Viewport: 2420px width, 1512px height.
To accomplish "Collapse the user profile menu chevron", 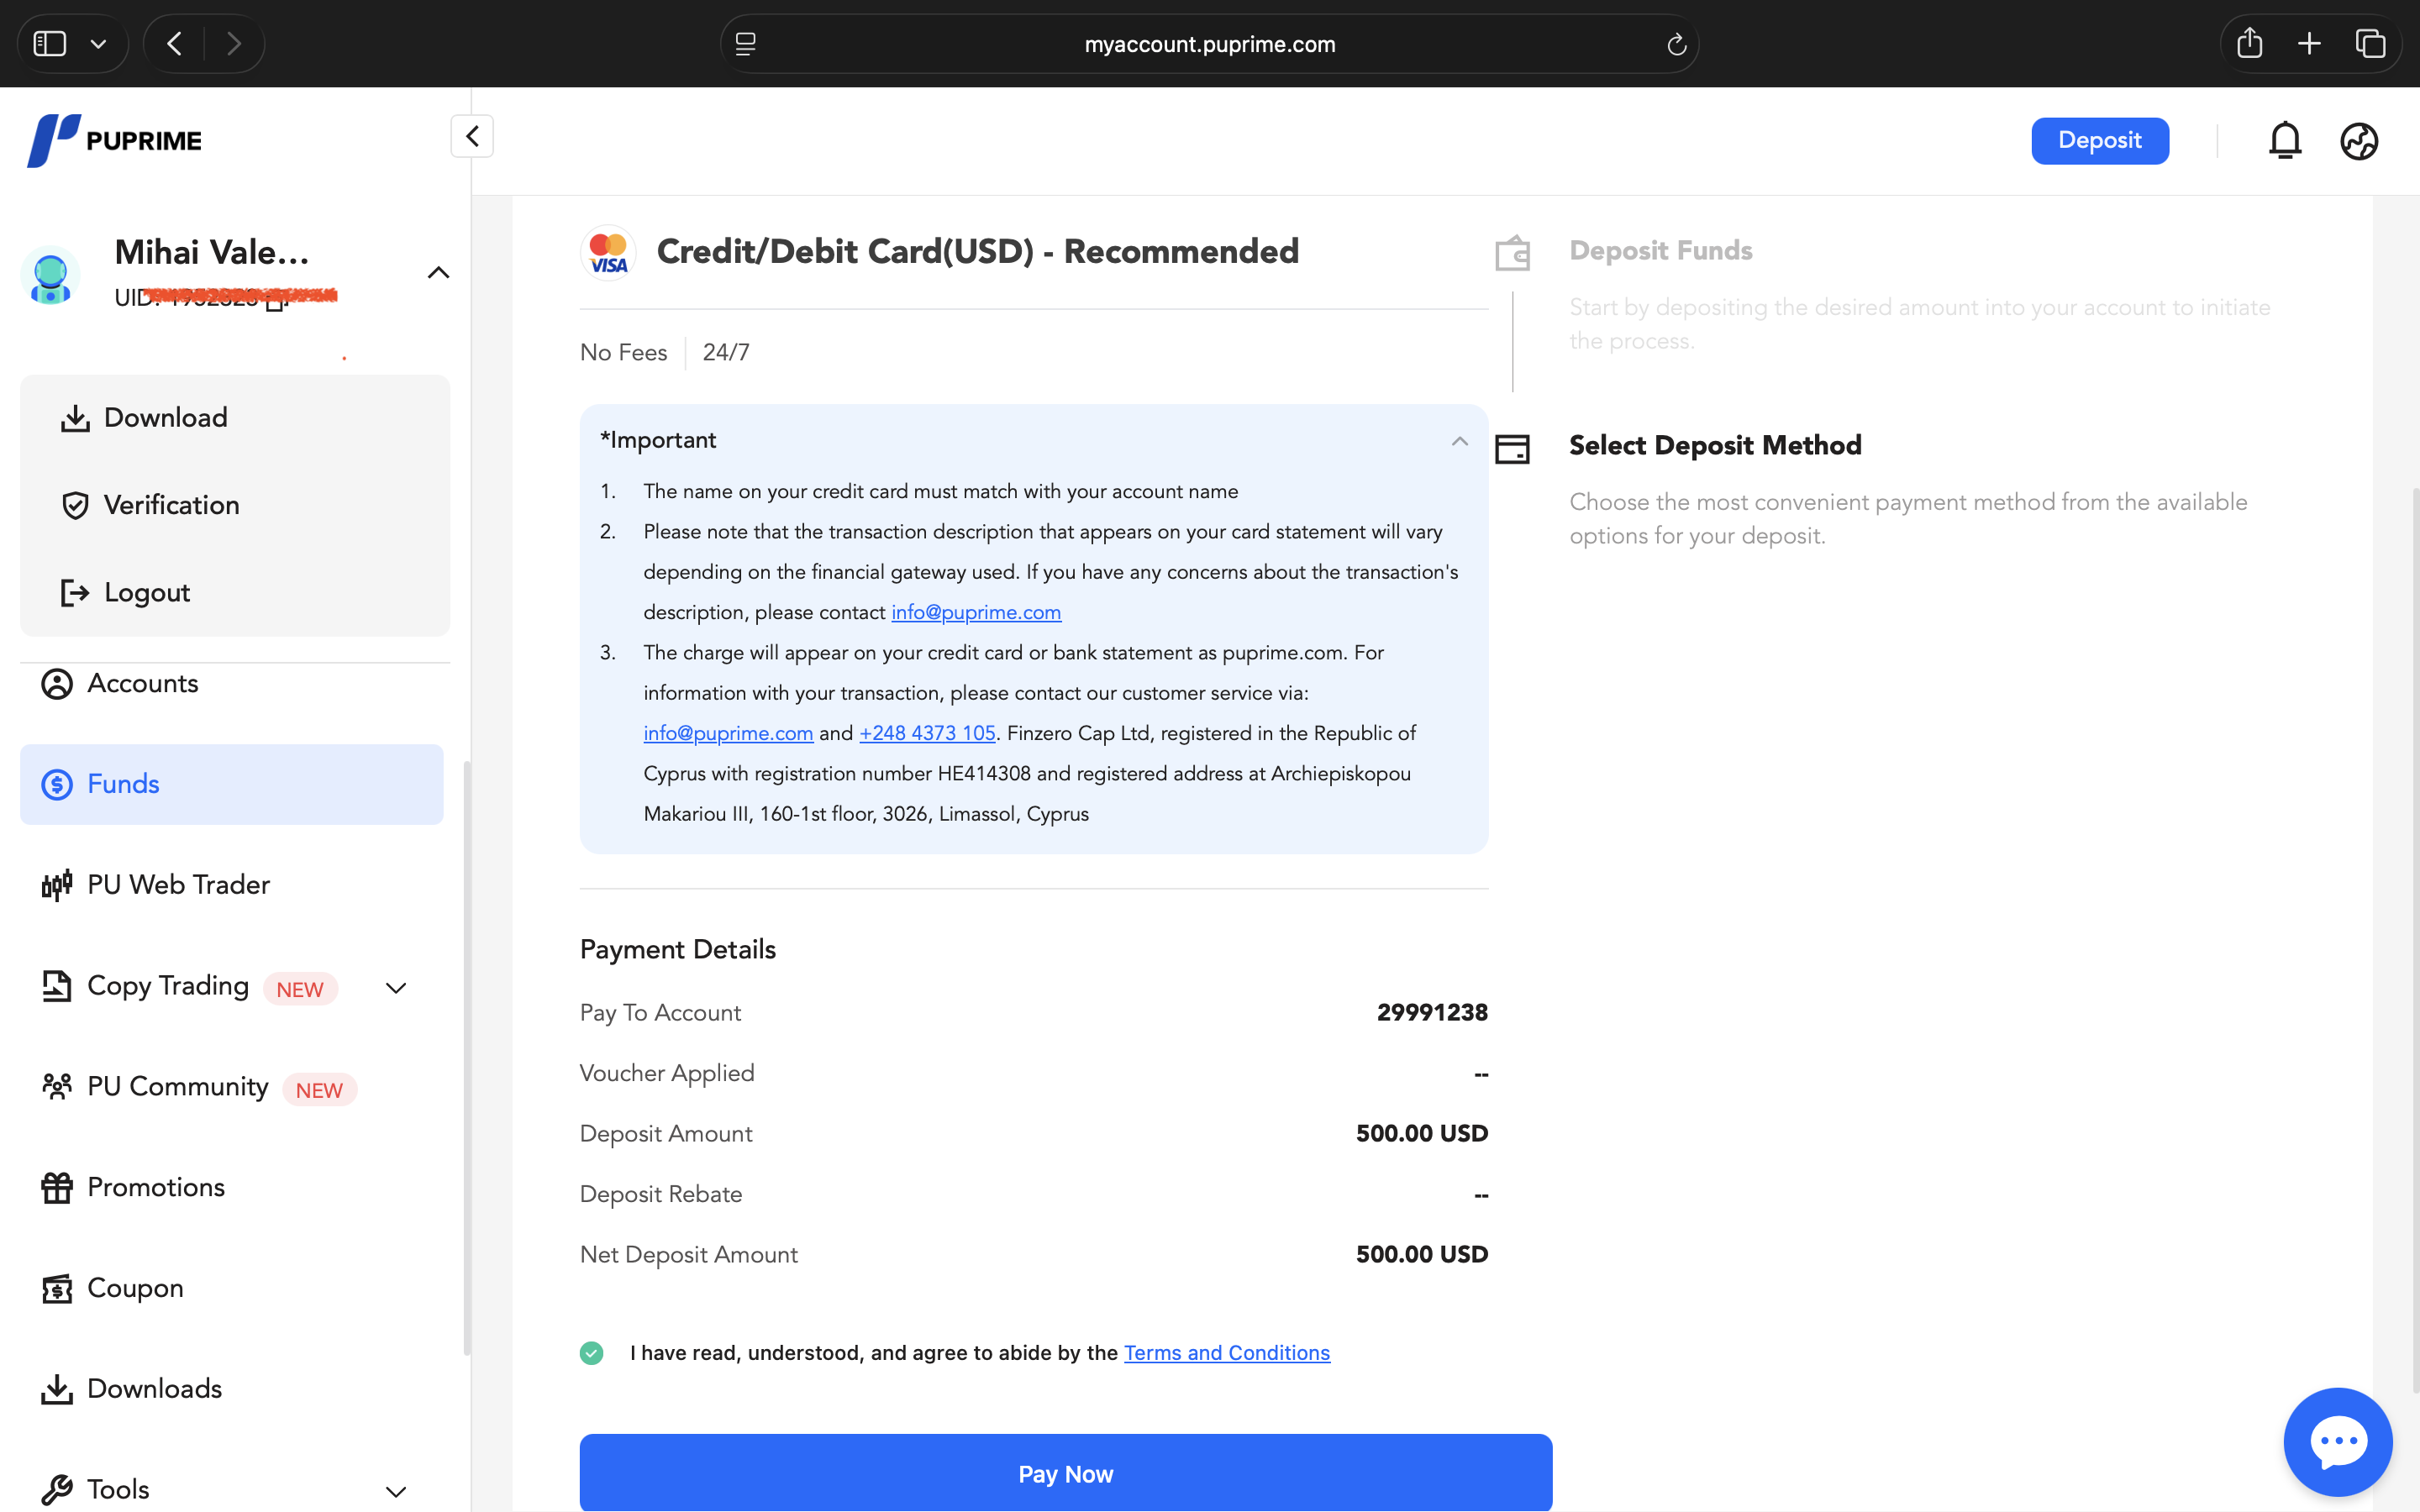I will [x=438, y=272].
